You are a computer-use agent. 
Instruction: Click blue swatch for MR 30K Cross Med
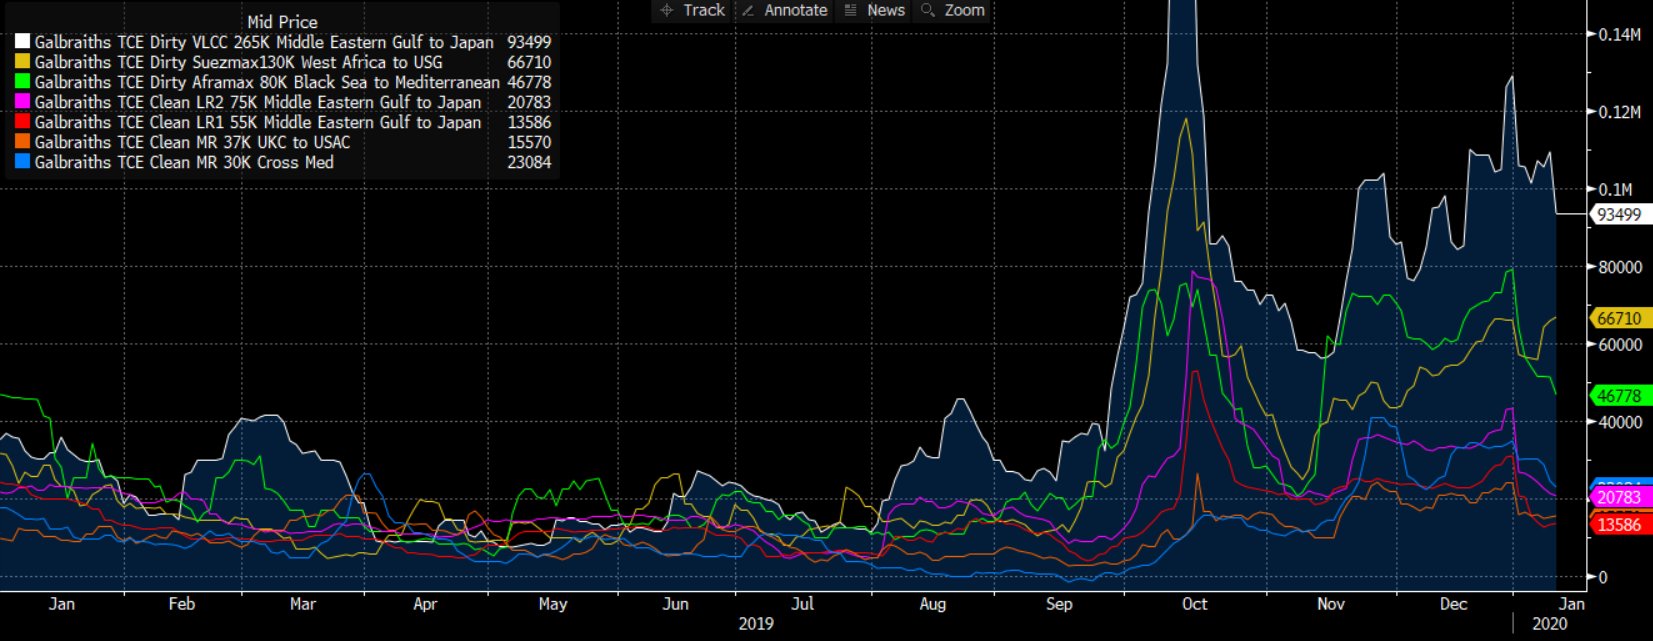coord(22,162)
